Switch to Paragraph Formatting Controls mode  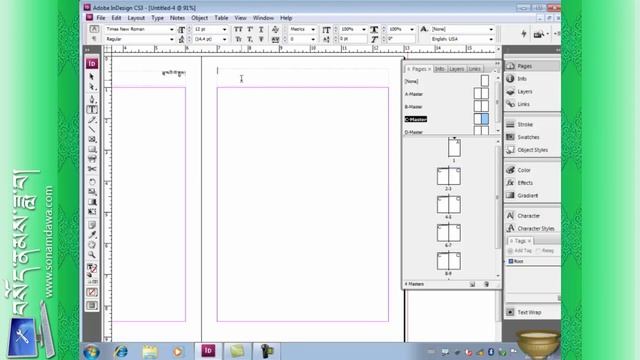point(94,39)
